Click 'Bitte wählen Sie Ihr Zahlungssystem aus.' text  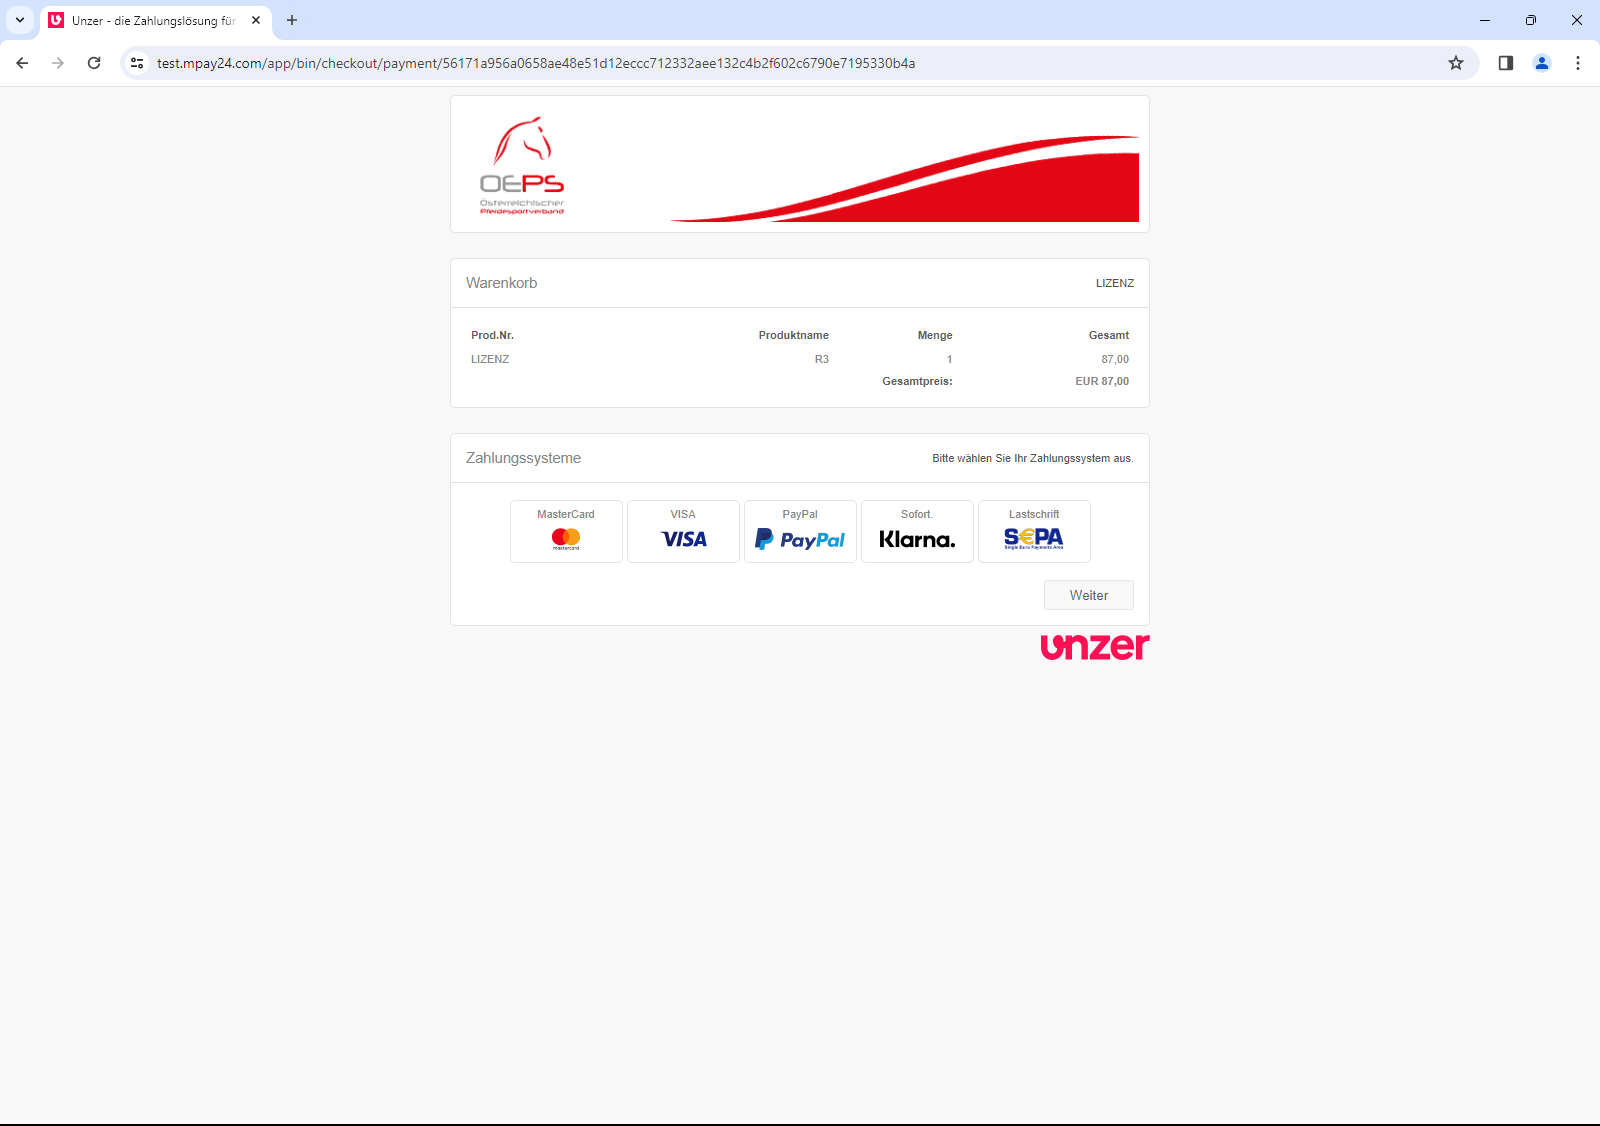click(x=1033, y=458)
